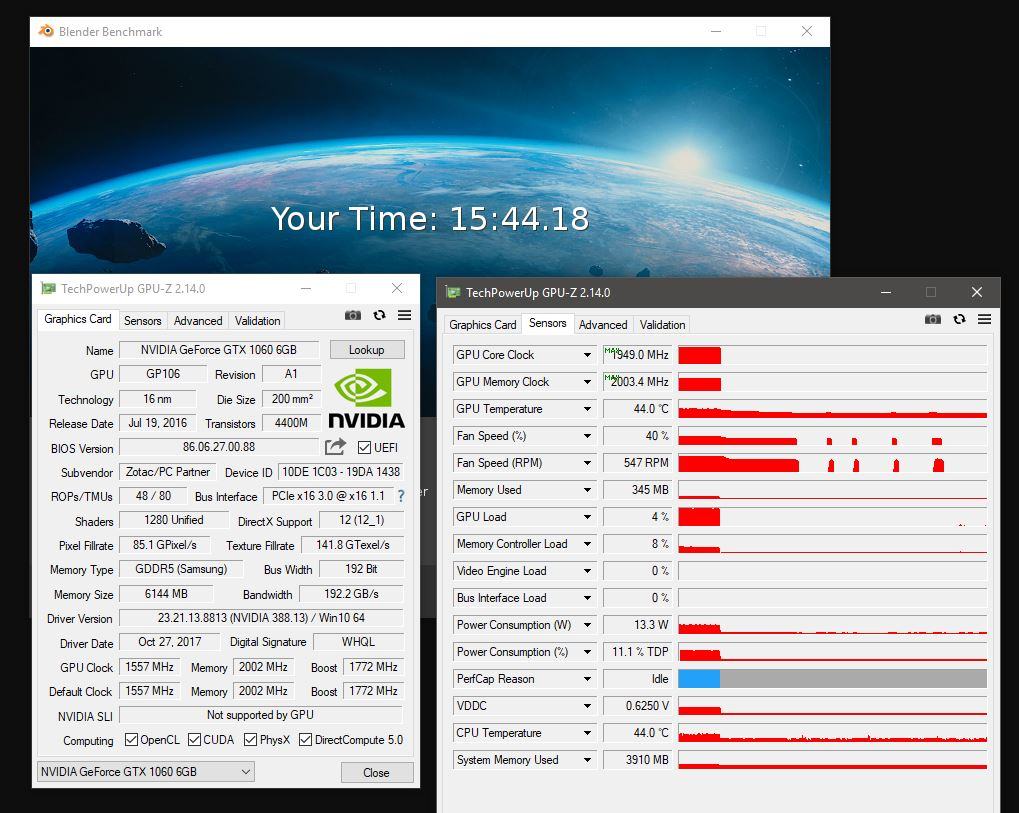Click the Lookup button
Image resolution: width=1019 pixels, height=813 pixels.
(x=367, y=350)
